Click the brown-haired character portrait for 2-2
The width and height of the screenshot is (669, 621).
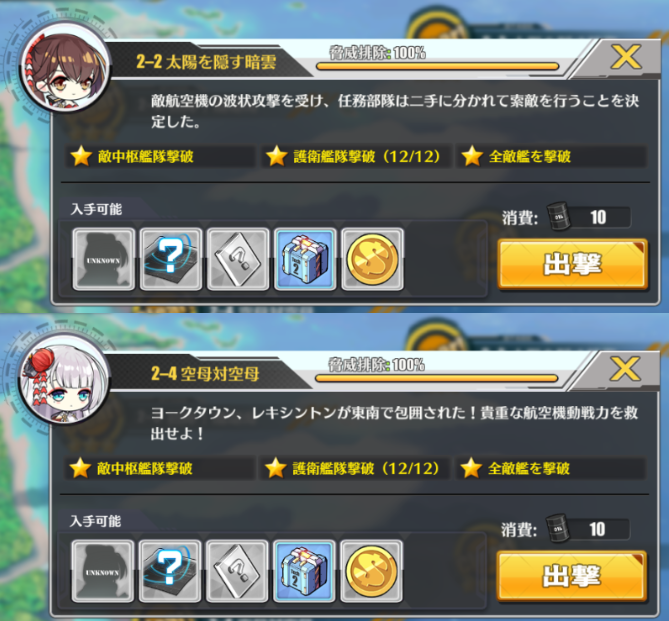[x=65, y=69]
